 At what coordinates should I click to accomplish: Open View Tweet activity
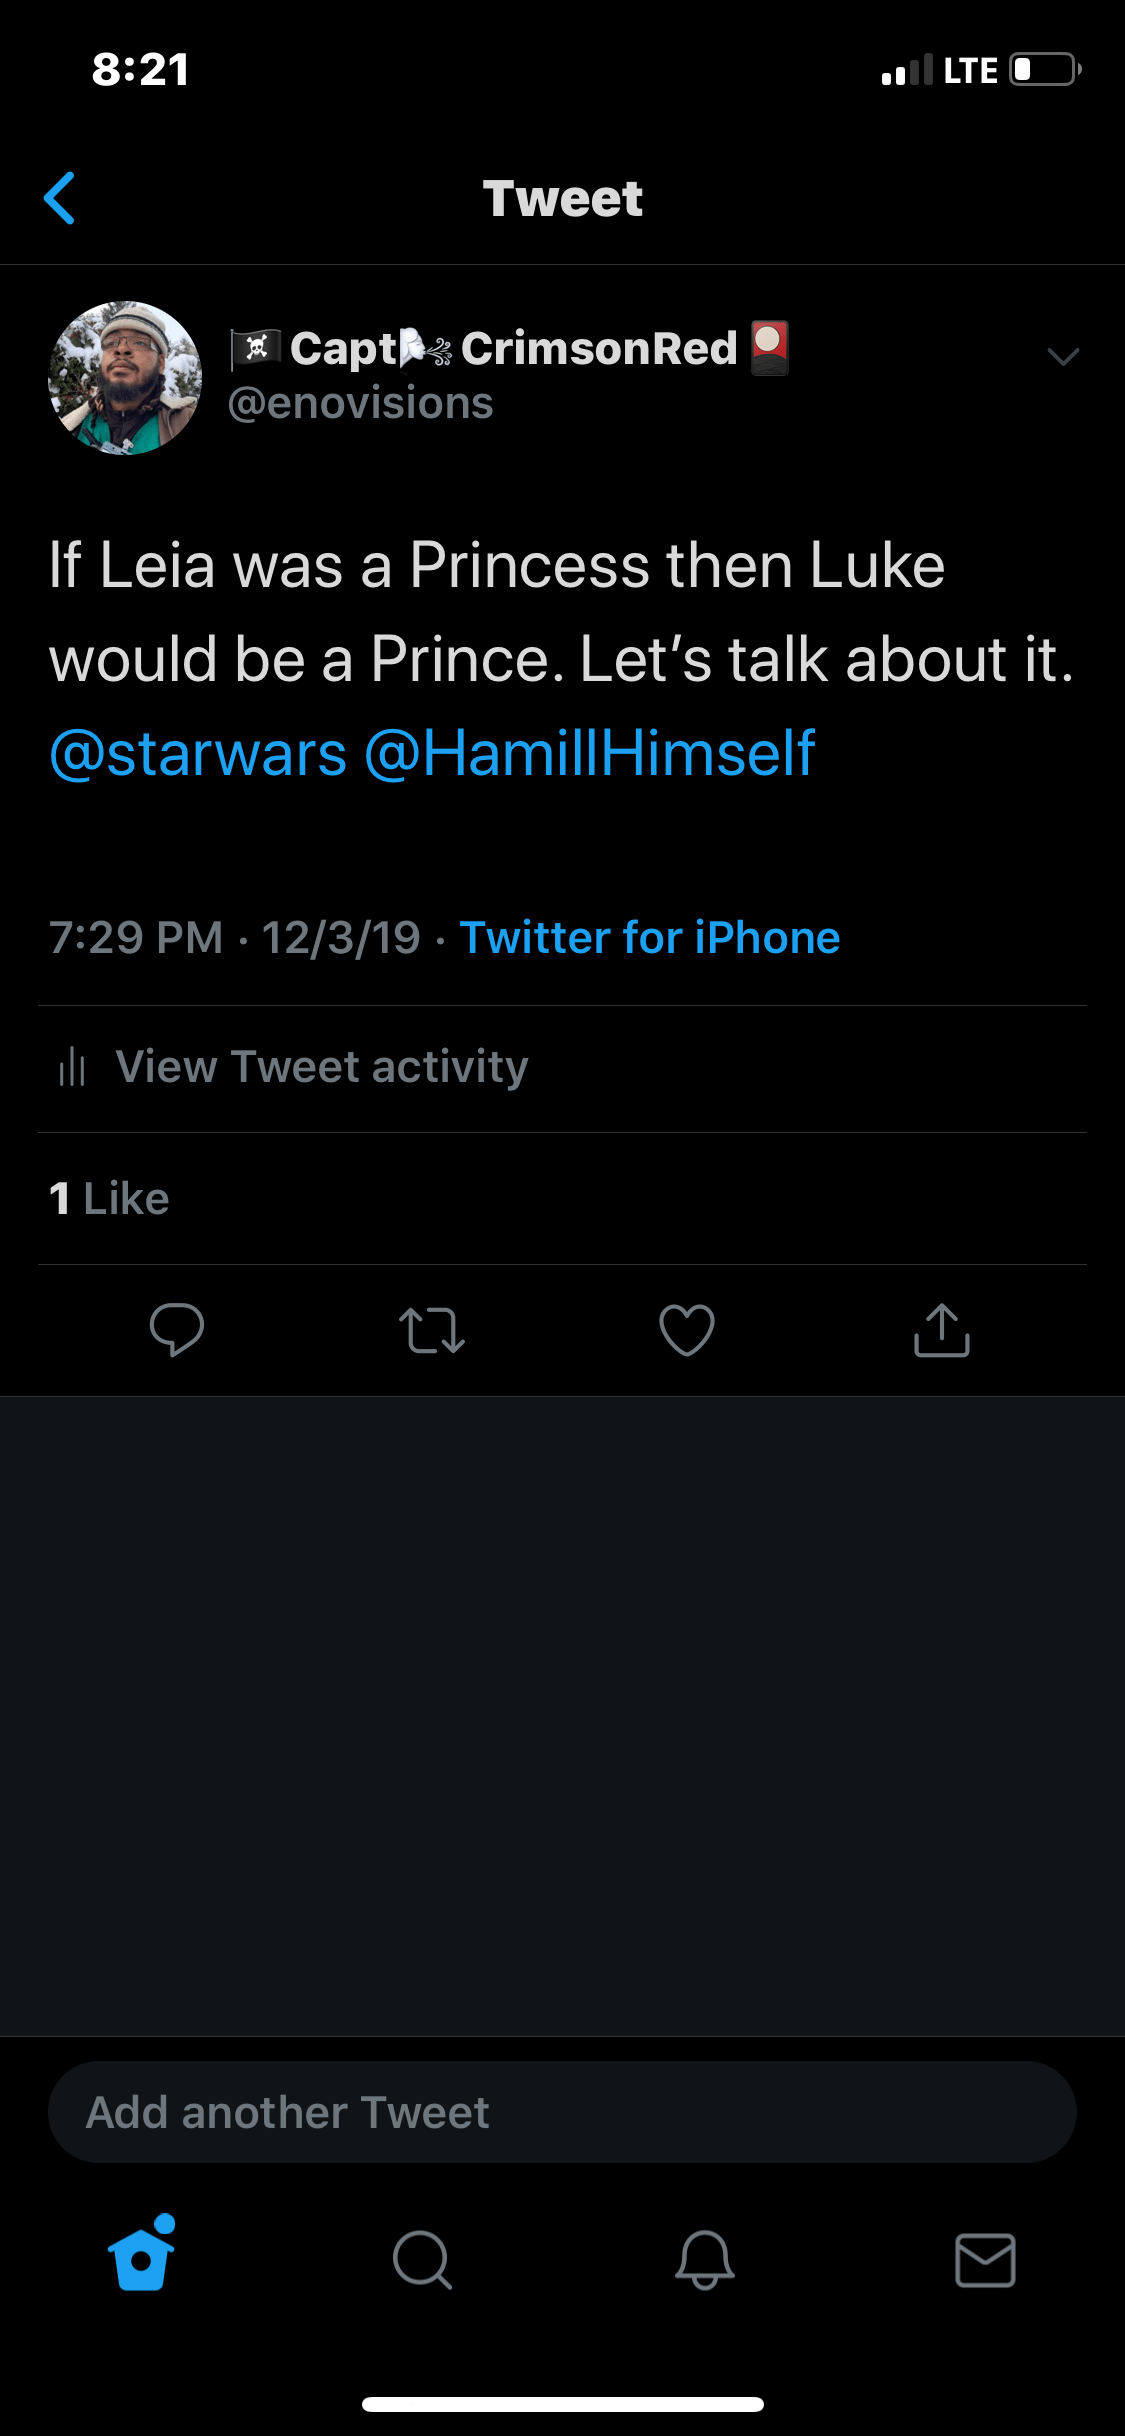[x=321, y=1067]
